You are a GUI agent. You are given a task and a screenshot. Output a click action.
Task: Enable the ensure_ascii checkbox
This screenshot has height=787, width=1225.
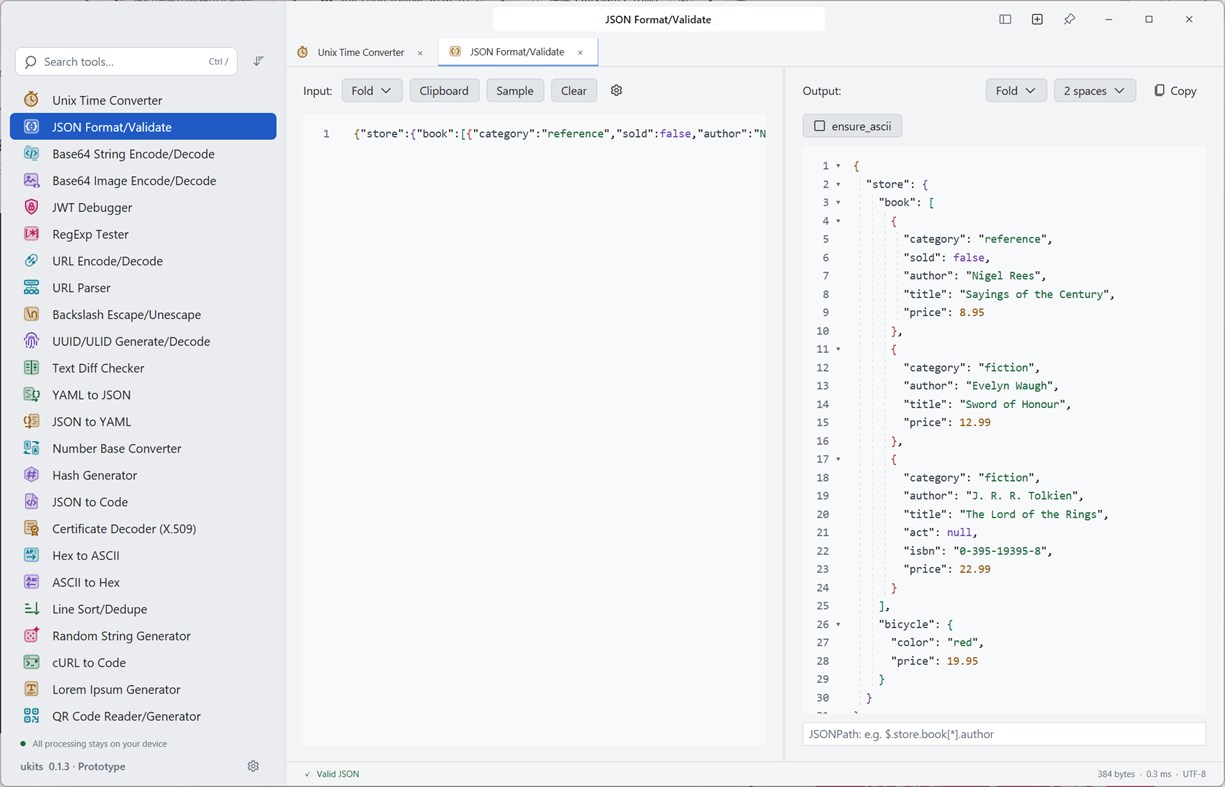tap(819, 126)
